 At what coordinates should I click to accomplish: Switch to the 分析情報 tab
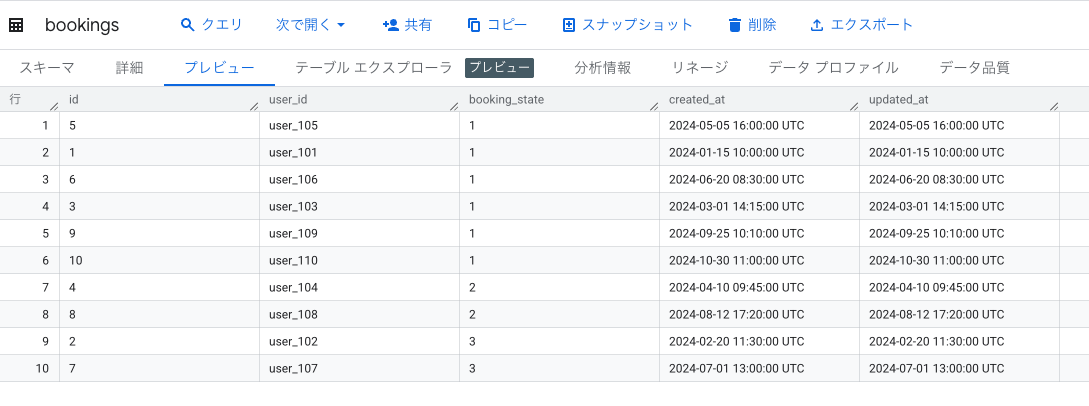click(x=602, y=67)
